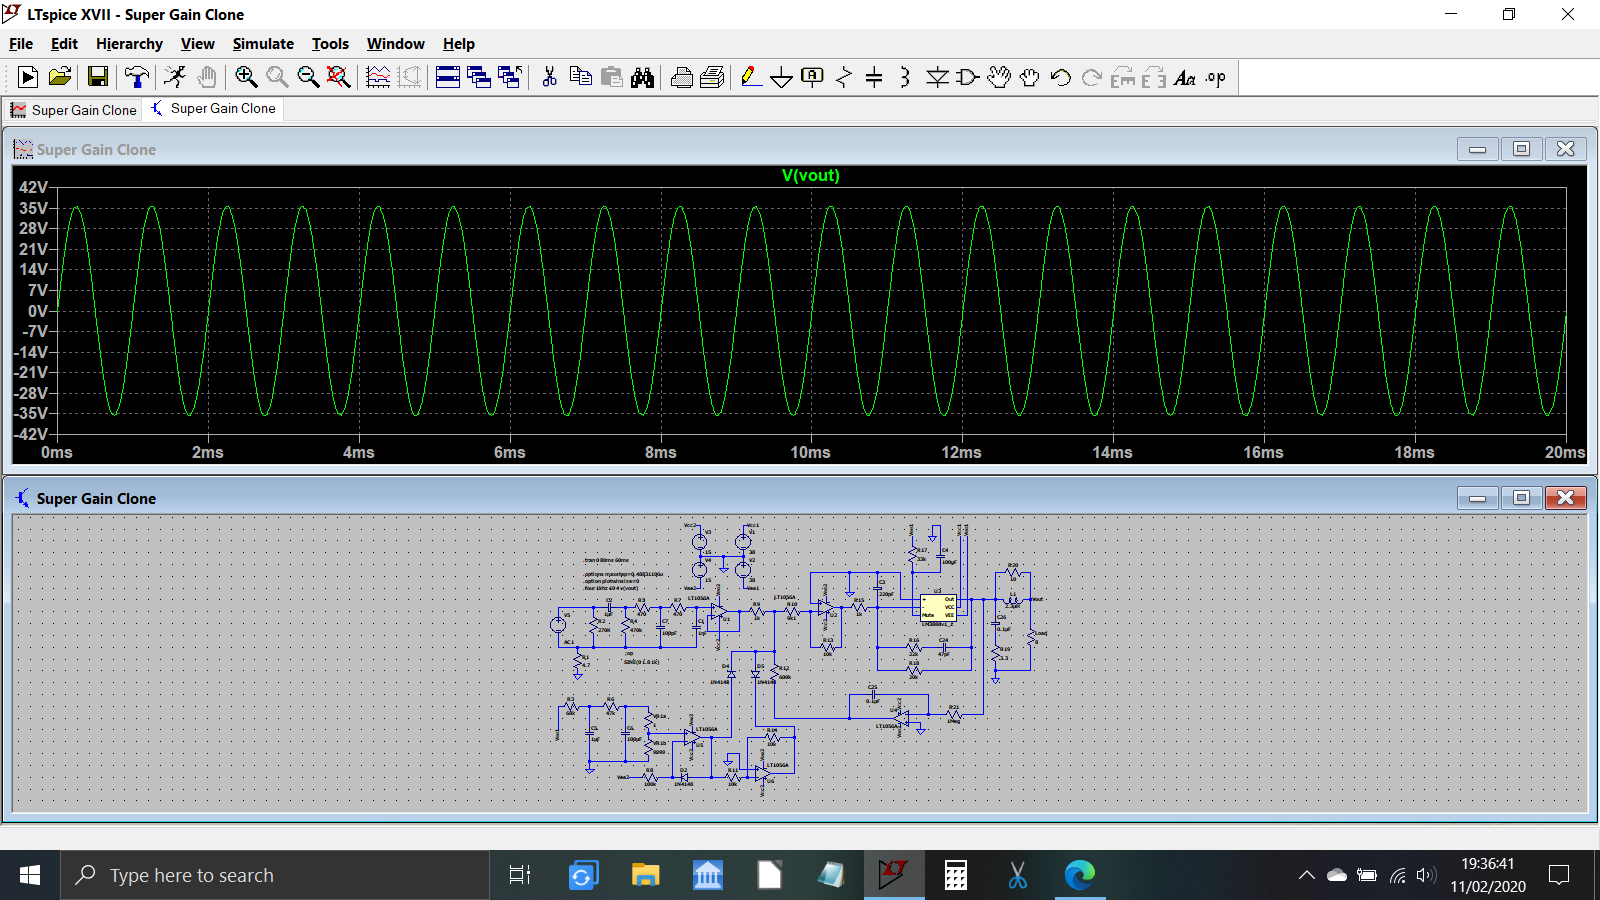Screen dimensions: 1600x900
Task: Select the Text Aa tool
Action: (x=1185, y=77)
